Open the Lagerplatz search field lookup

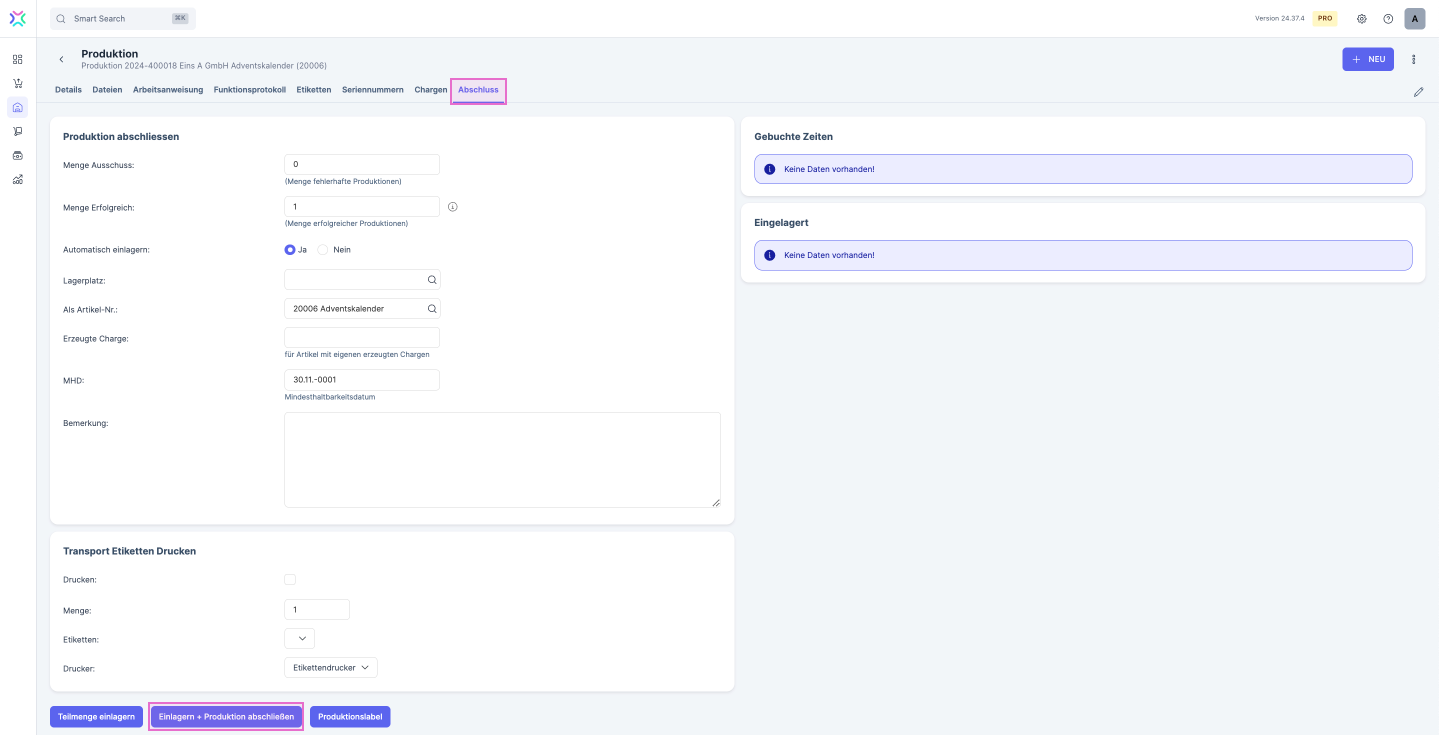(x=432, y=280)
